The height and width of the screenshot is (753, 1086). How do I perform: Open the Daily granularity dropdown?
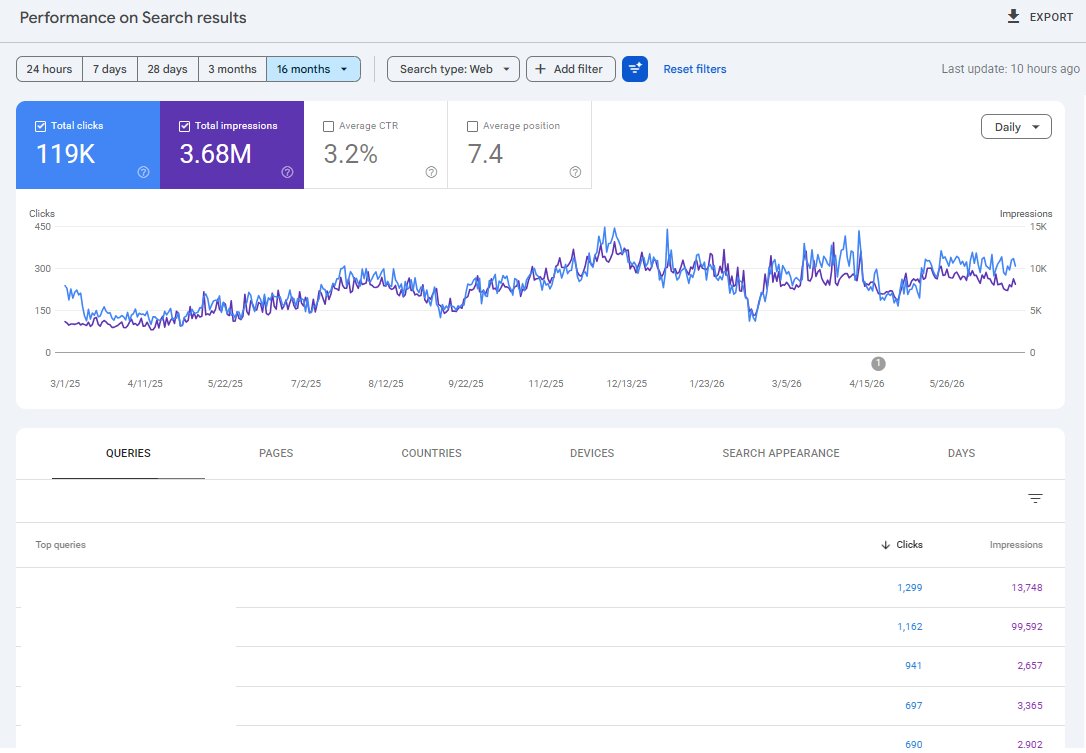tap(1016, 127)
